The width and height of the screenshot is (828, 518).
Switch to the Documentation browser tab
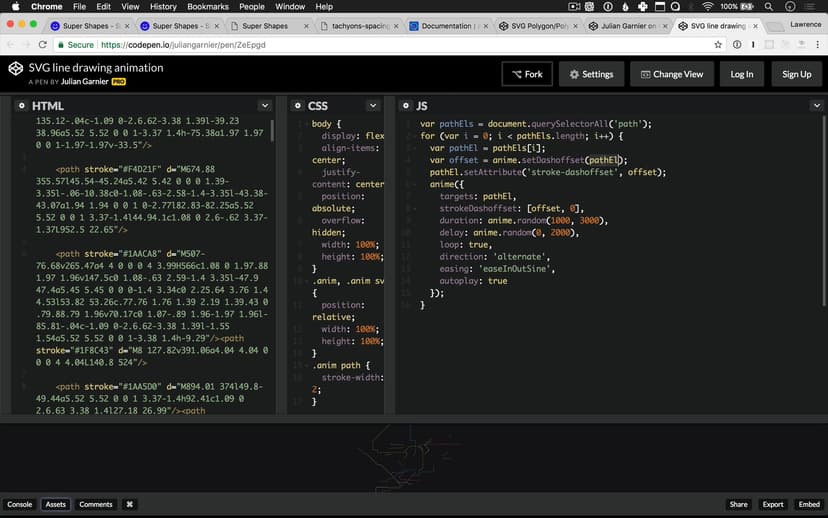(447, 25)
